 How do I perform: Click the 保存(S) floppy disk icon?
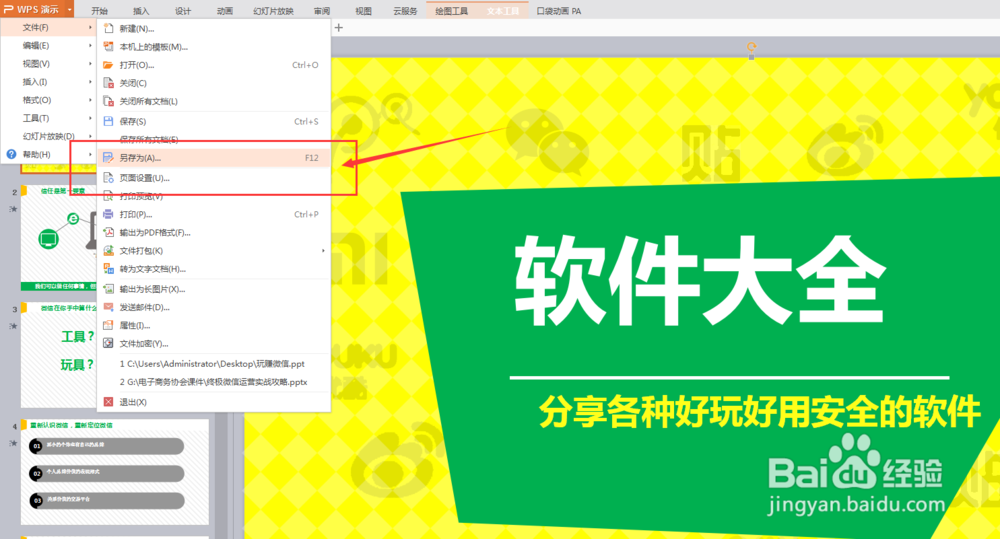[x=108, y=121]
